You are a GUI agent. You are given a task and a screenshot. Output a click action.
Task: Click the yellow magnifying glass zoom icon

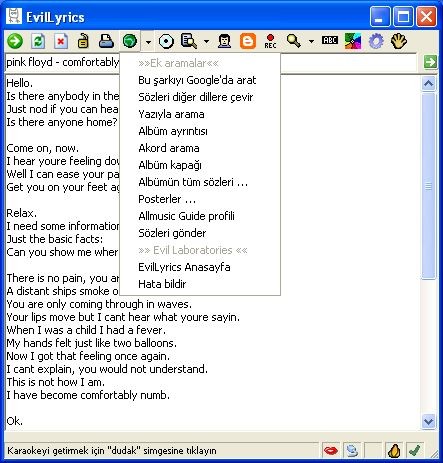pos(294,41)
